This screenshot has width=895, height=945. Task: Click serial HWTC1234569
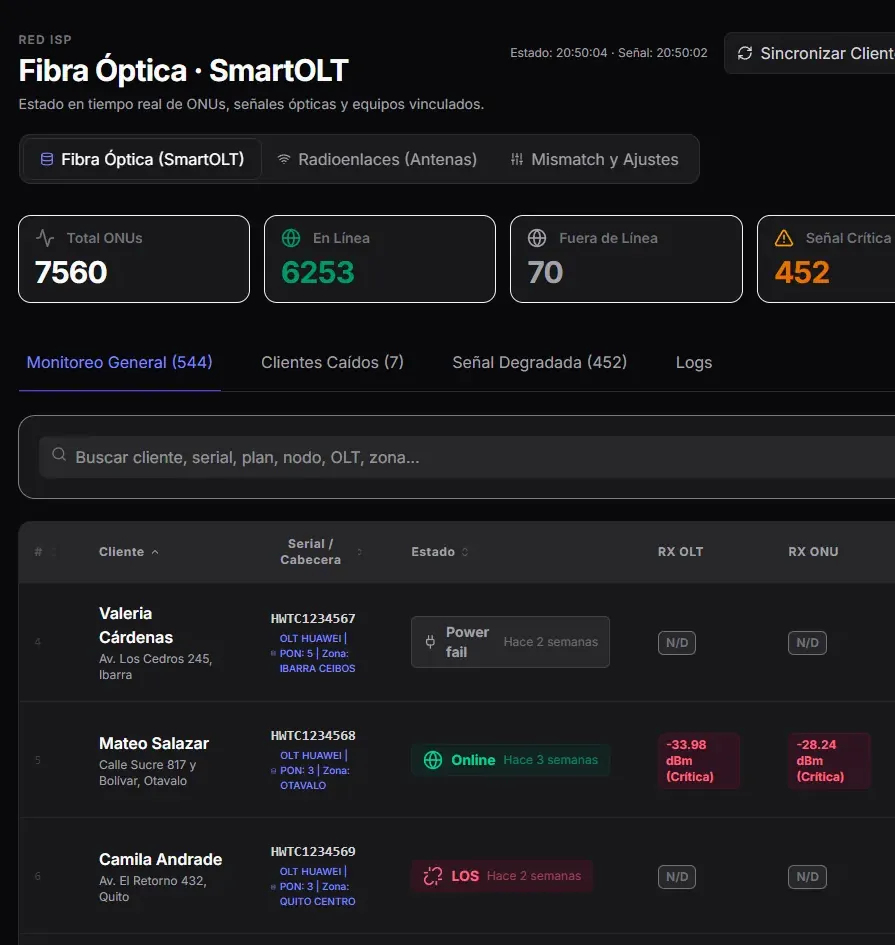313,851
